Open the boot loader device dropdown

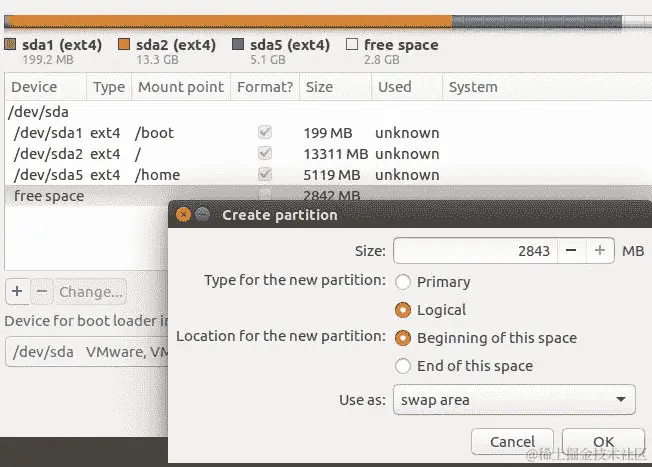tap(86, 352)
